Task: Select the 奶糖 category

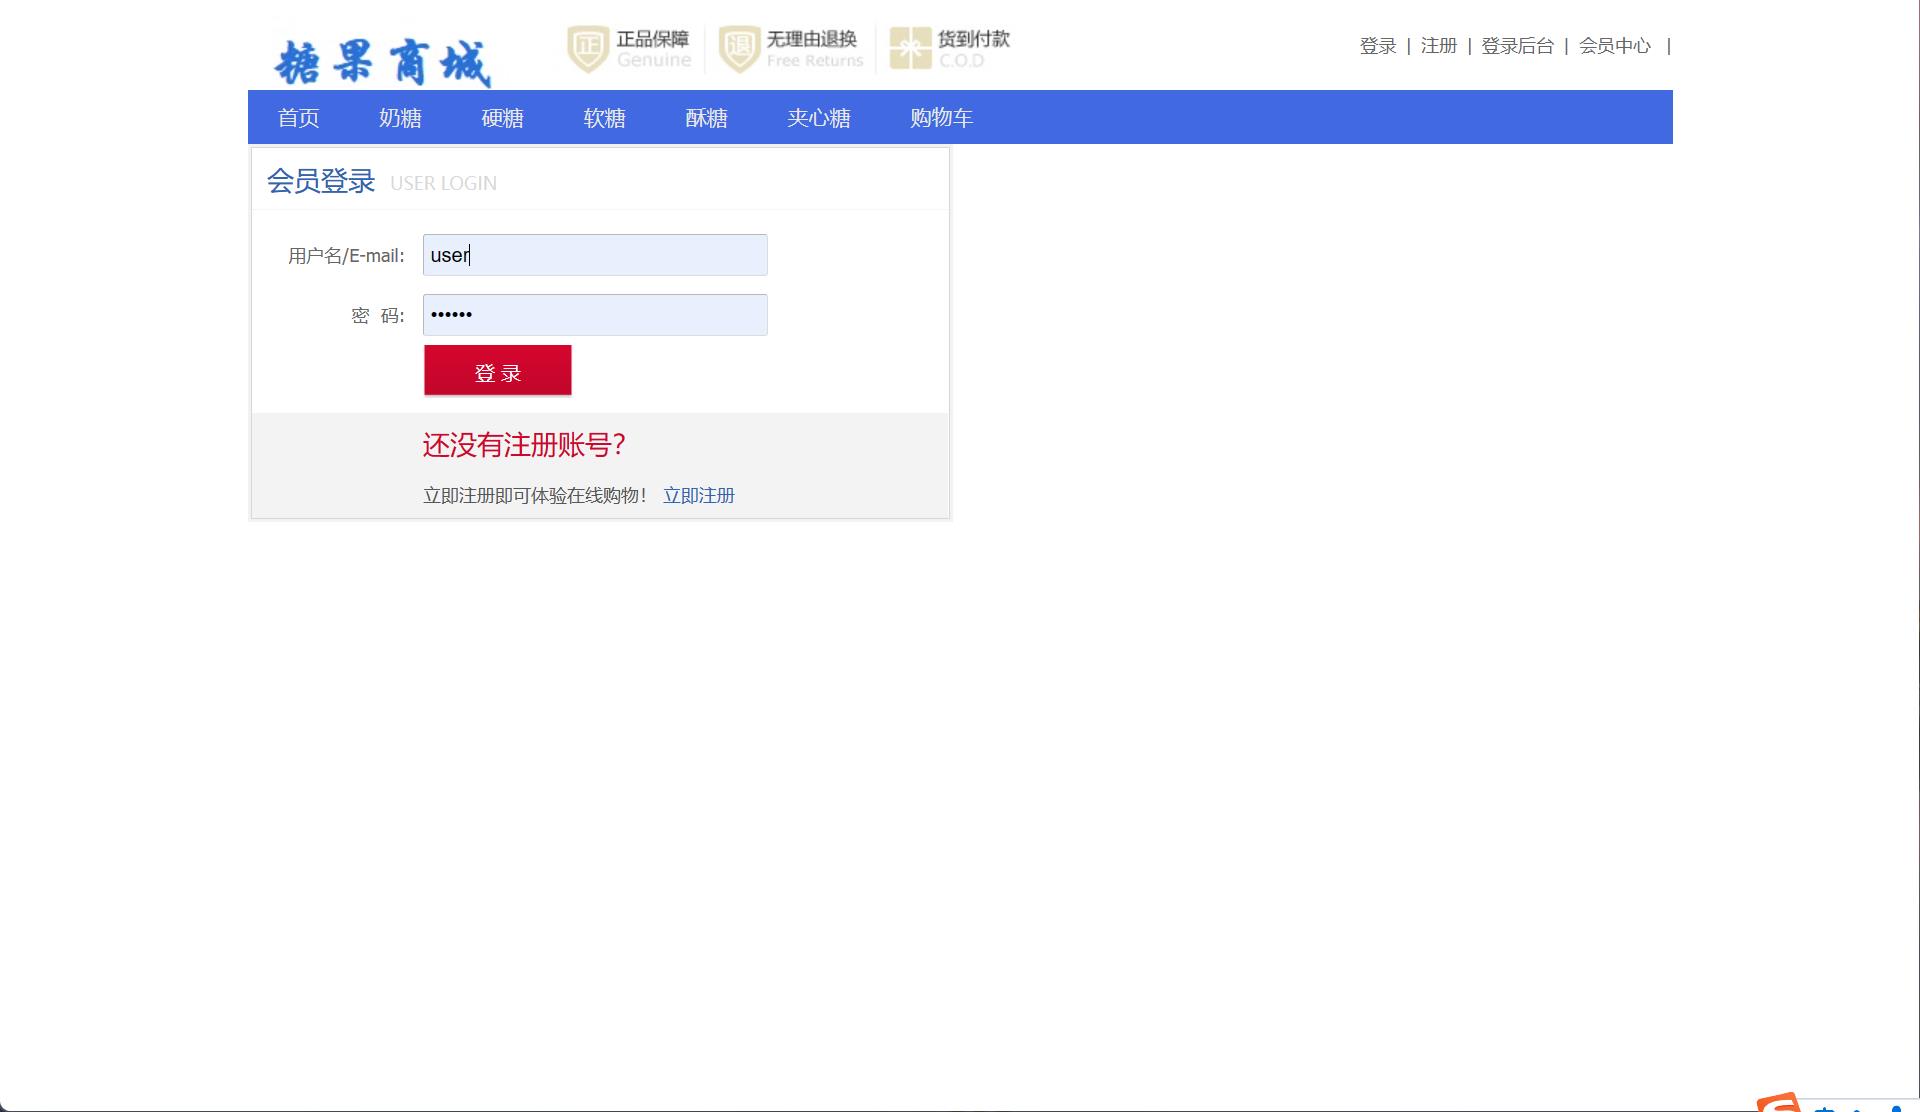Action: pos(400,117)
